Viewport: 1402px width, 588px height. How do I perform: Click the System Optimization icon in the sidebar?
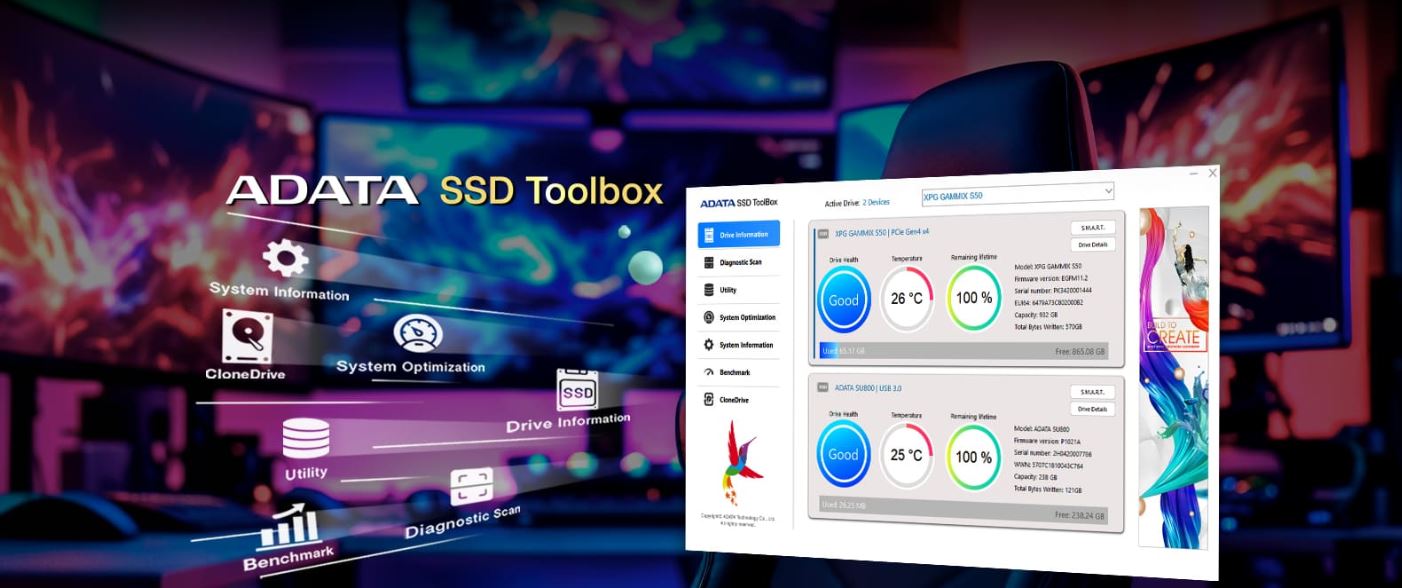point(709,317)
